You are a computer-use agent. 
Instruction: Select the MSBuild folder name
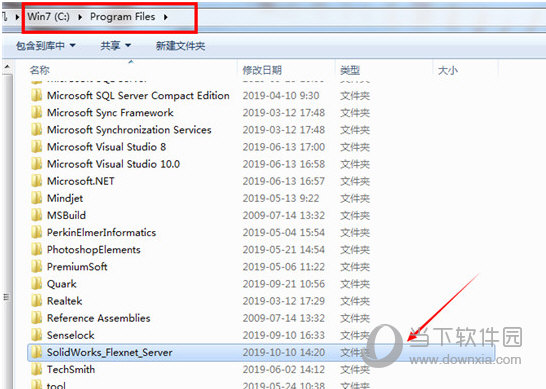[x=66, y=215]
